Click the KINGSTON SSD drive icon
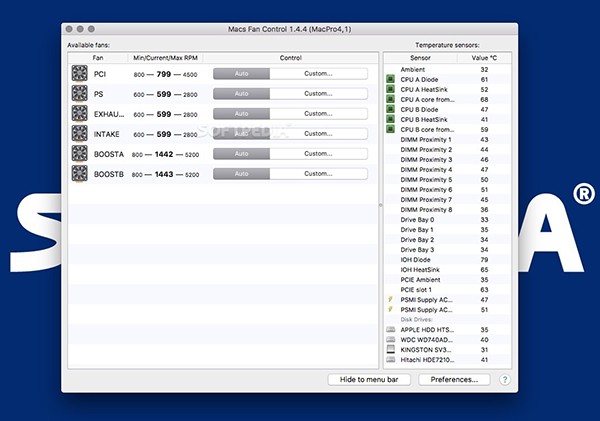 pyautogui.click(x=391, y=349)
